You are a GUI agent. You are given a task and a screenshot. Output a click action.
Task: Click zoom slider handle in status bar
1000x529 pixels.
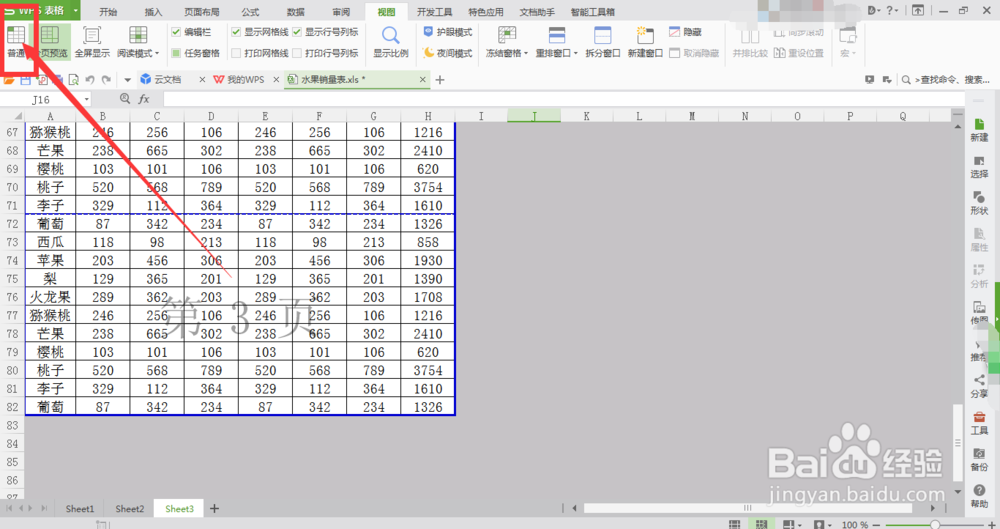coord(935,525)
